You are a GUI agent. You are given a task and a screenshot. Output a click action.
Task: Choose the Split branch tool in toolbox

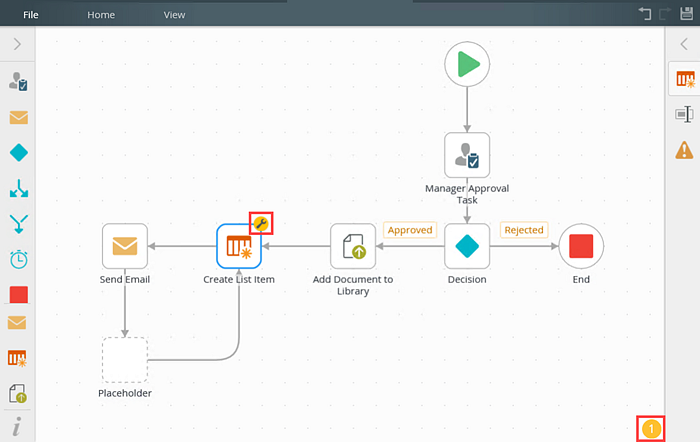(x=18, y=188)
